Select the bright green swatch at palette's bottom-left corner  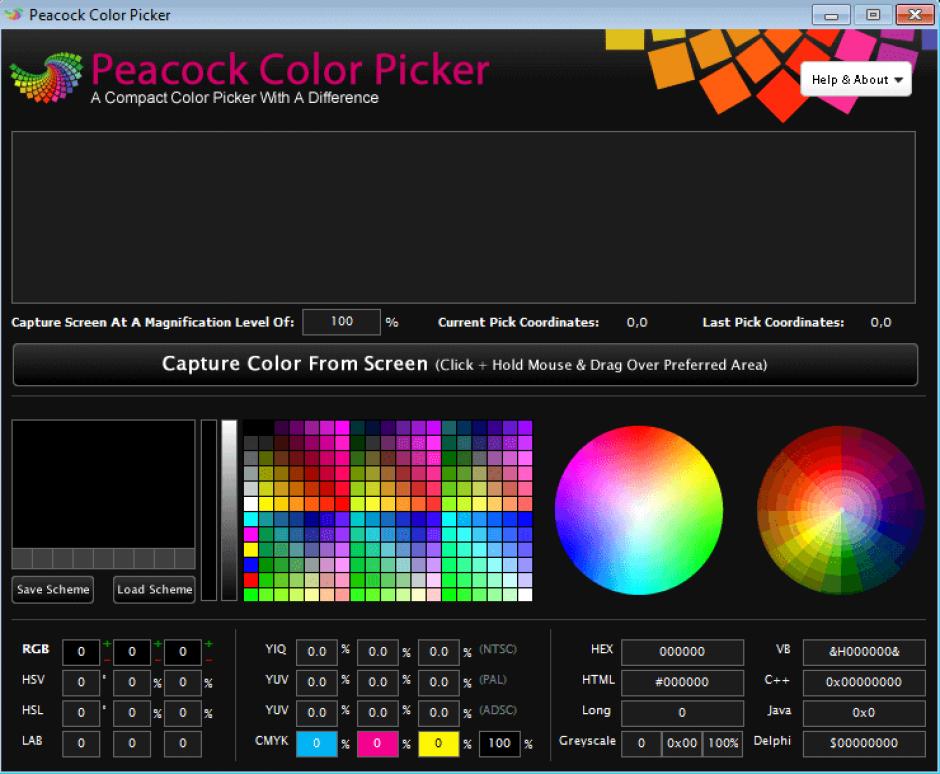coord(251,595)
